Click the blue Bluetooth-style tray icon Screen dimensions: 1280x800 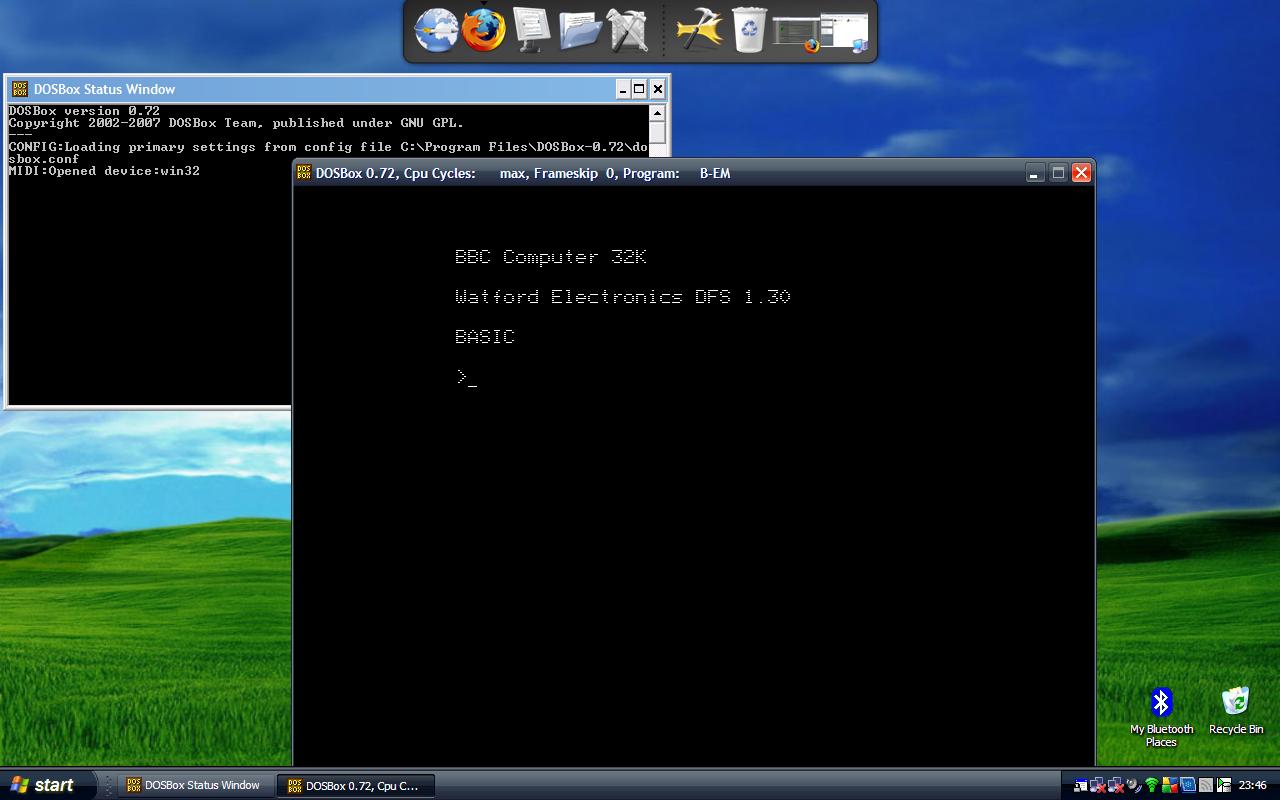tap(1188, 786)
